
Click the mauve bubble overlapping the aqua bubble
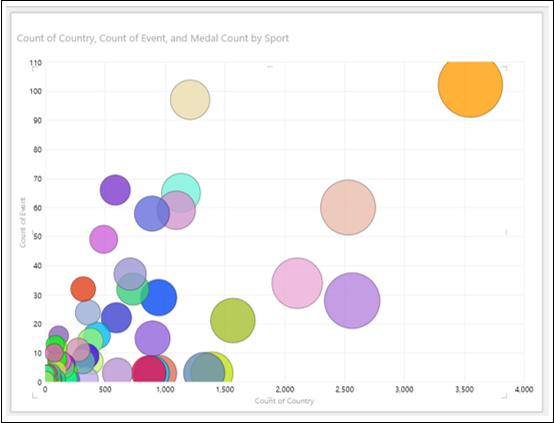tap(176, 210)
